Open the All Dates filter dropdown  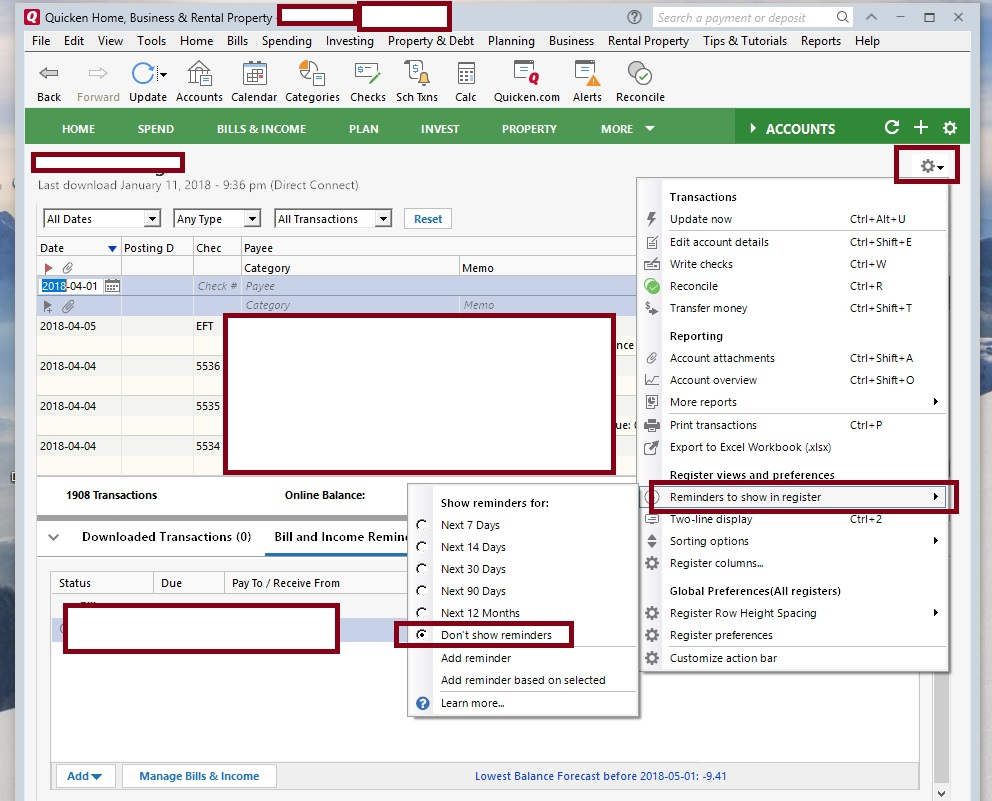[x=101, y=219]
